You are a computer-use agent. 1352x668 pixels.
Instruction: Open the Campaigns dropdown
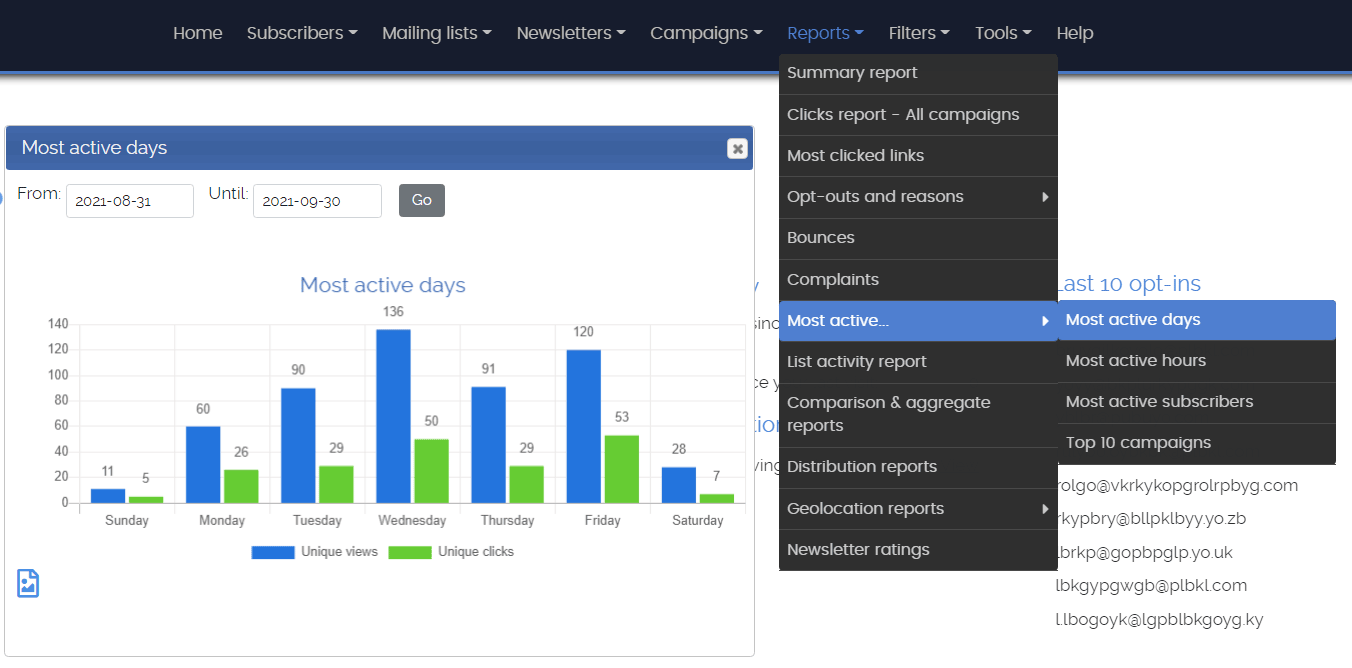(x=706, y=33)
